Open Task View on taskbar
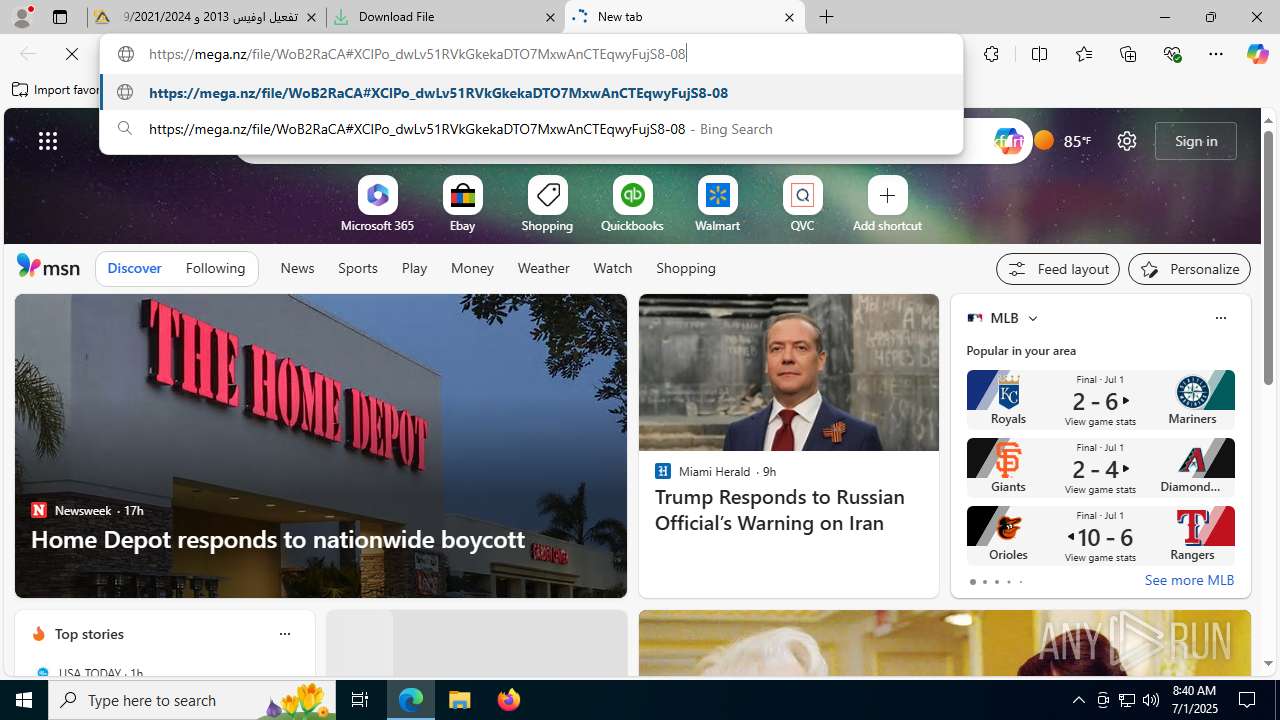Viewport: 1280px width, 720px height. (x=360, y=700)
